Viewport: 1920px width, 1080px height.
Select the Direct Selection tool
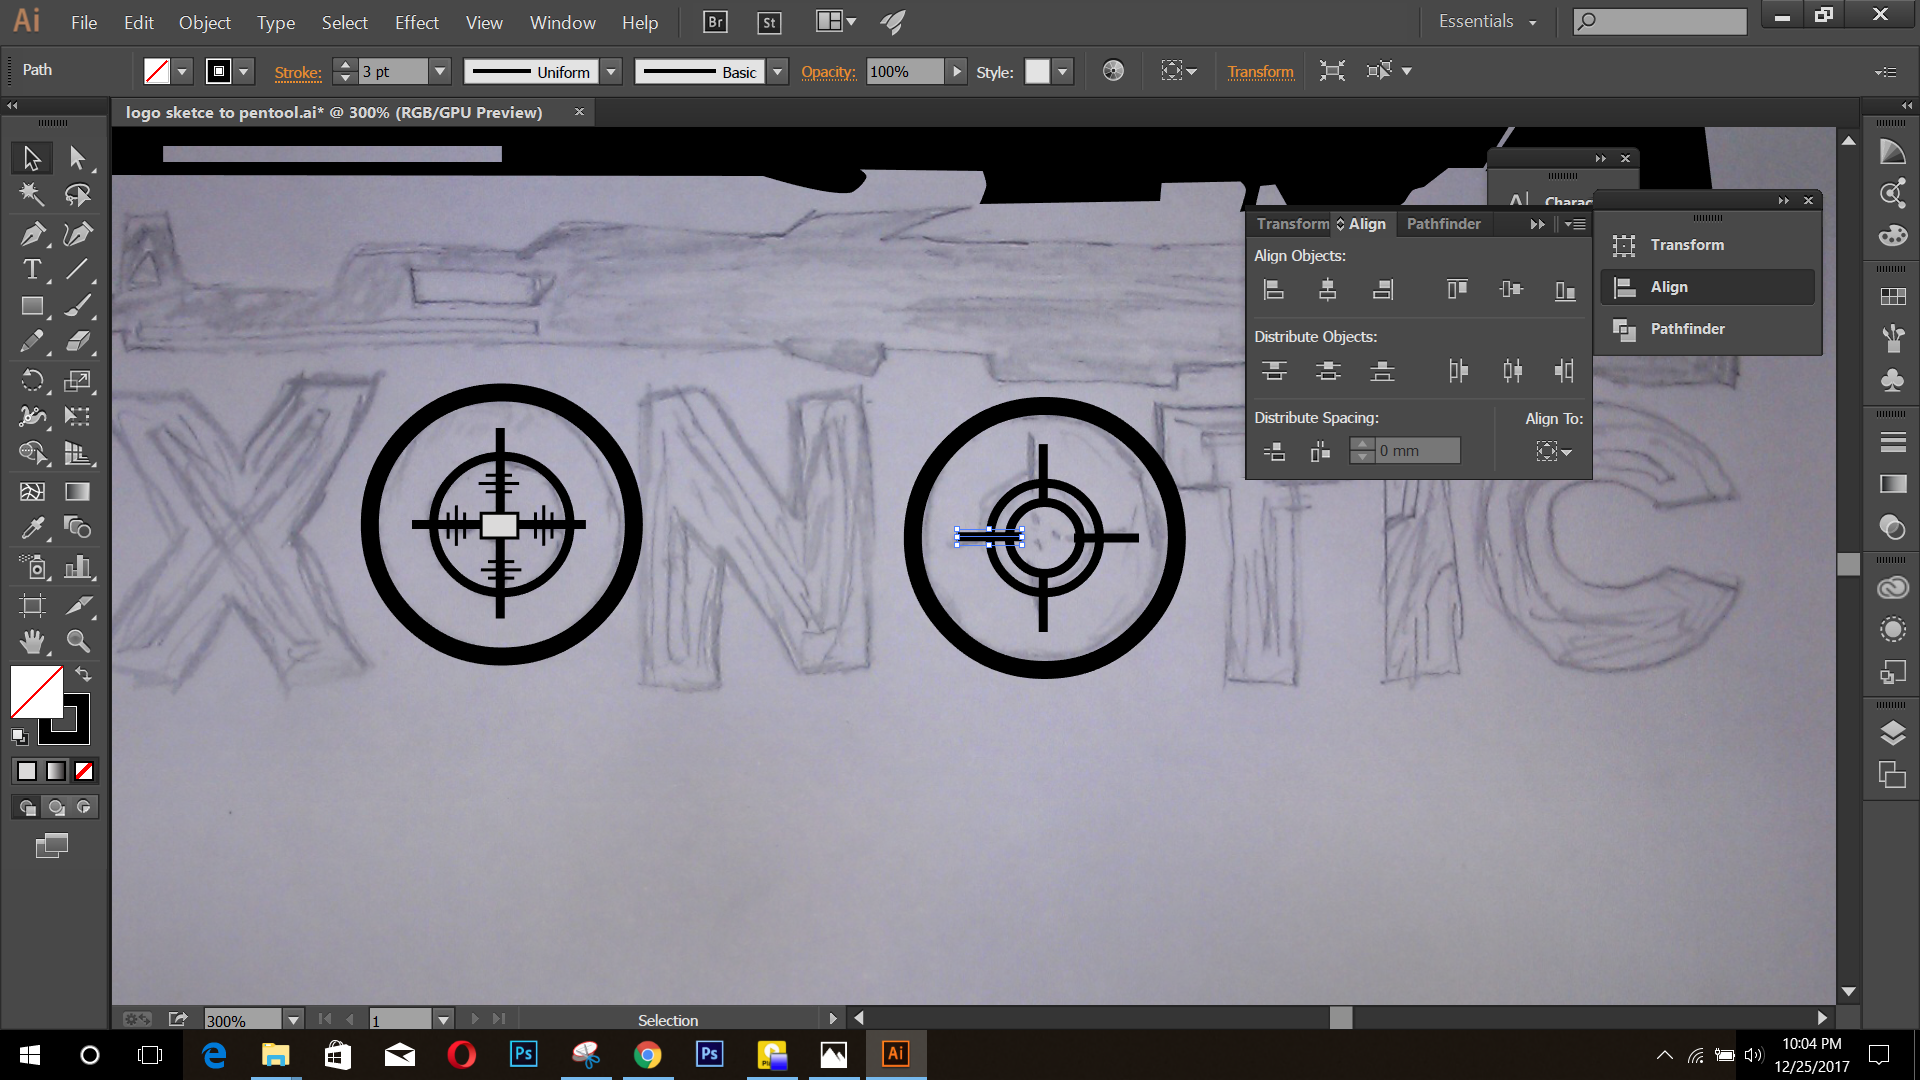tap(77, 158)
